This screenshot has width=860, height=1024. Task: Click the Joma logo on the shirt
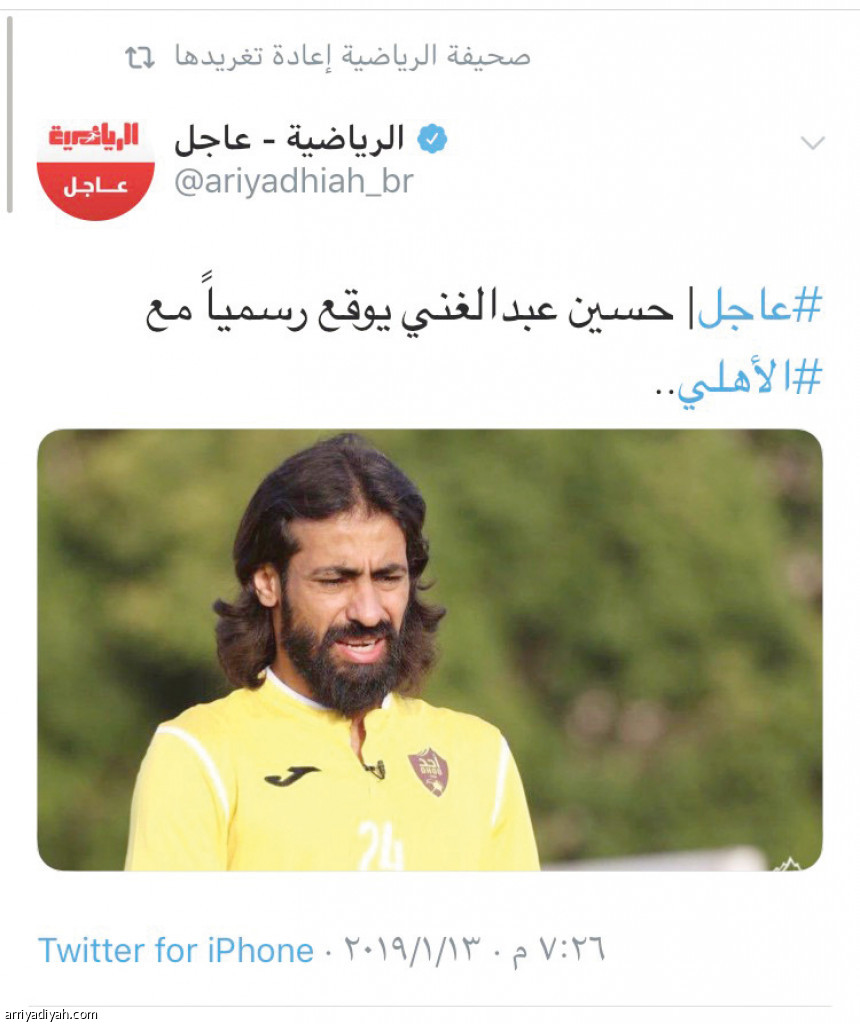coord(292,775)
